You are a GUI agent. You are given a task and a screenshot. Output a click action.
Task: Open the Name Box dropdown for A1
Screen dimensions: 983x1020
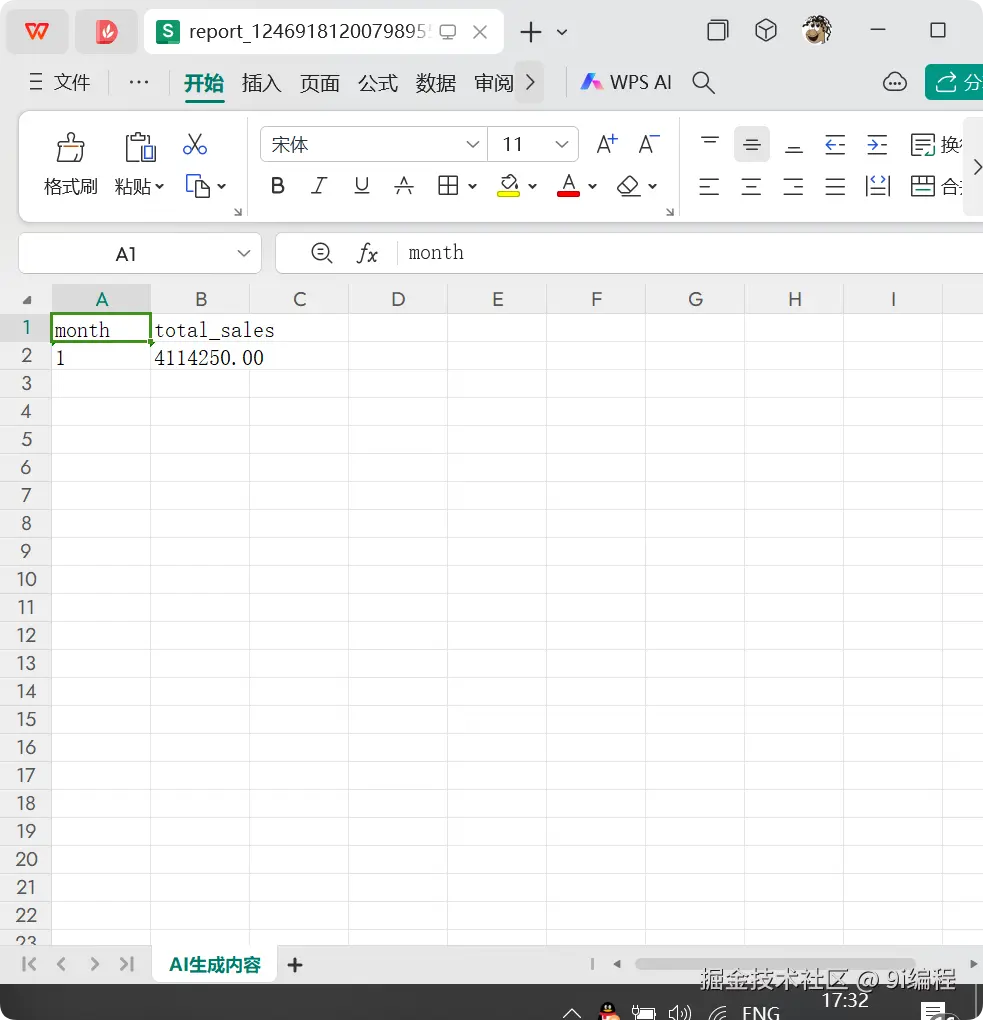(x=244, y=253)
